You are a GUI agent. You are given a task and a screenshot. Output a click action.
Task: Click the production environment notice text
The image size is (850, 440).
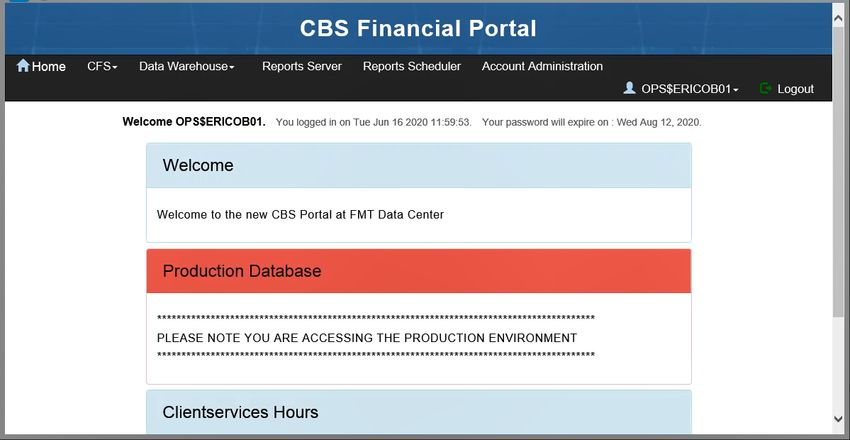[x=367, y=338]
